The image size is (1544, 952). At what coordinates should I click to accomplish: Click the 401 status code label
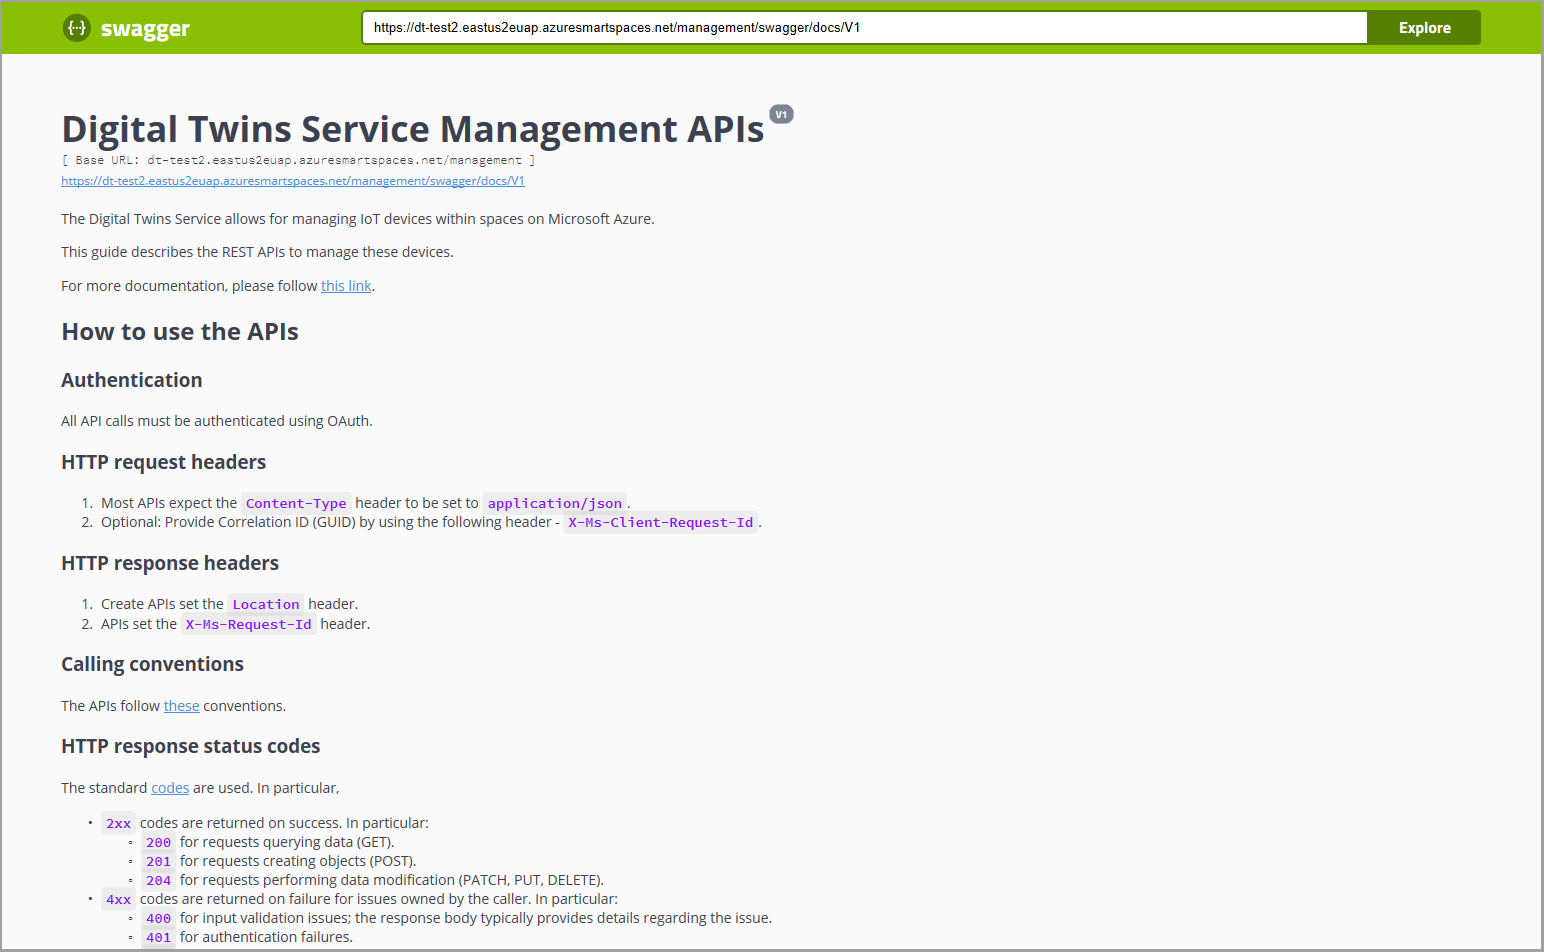point(159,937)
